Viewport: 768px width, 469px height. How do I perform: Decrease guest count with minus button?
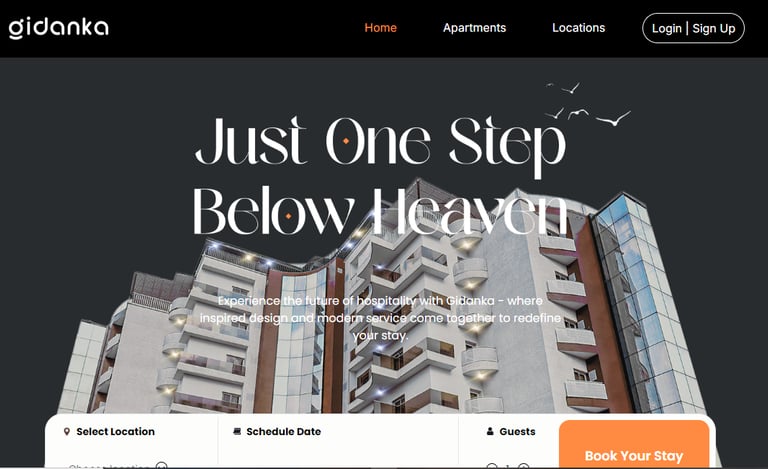click(492, 466)
